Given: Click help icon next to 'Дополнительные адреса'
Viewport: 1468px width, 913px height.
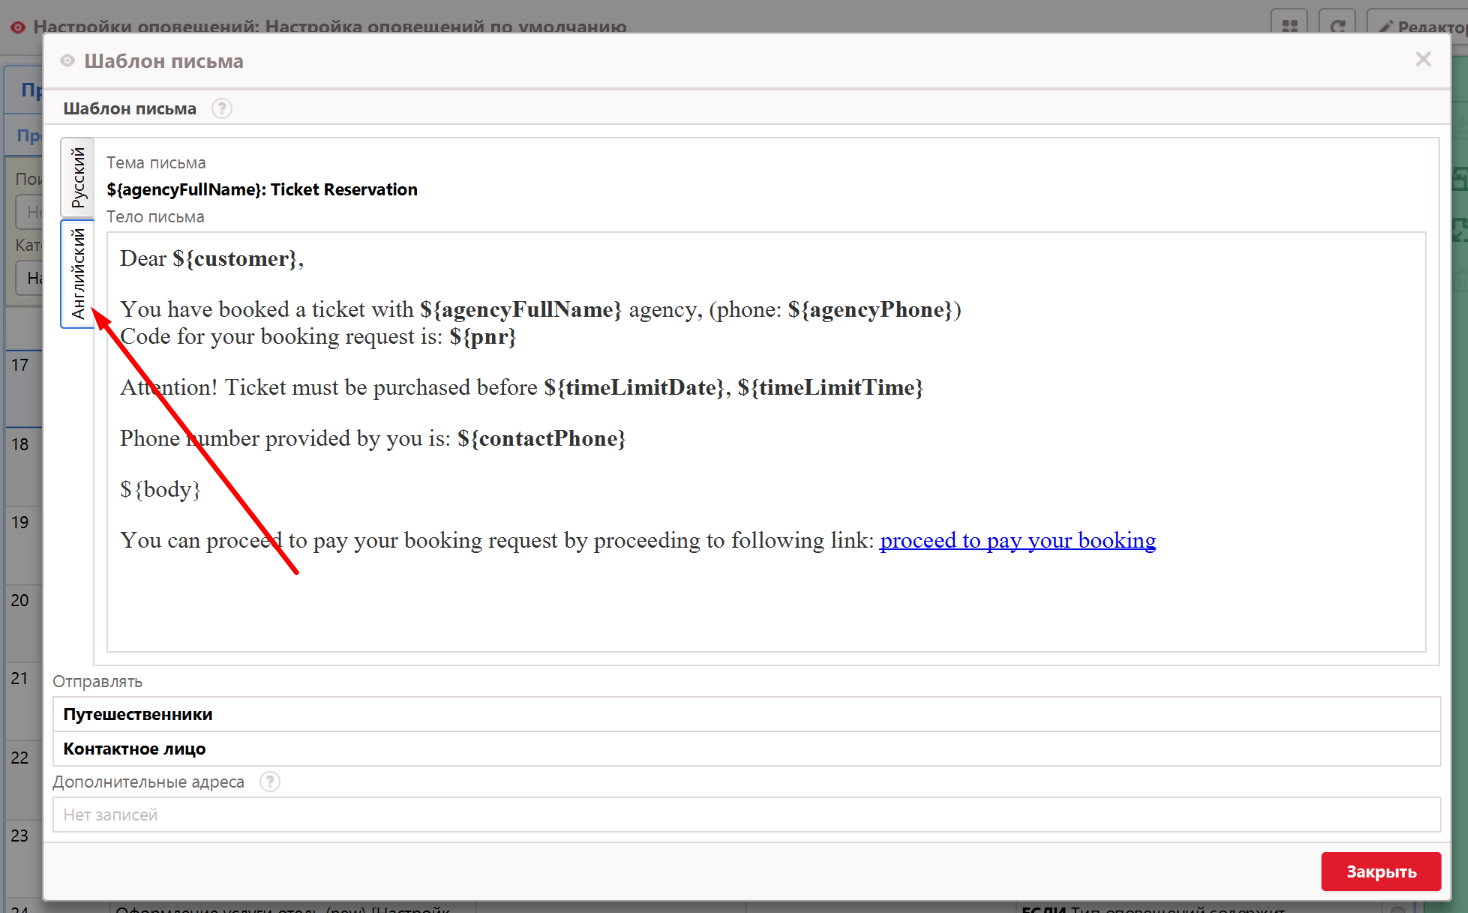Looking at the screenshot, I should click(x=269, y=782).
